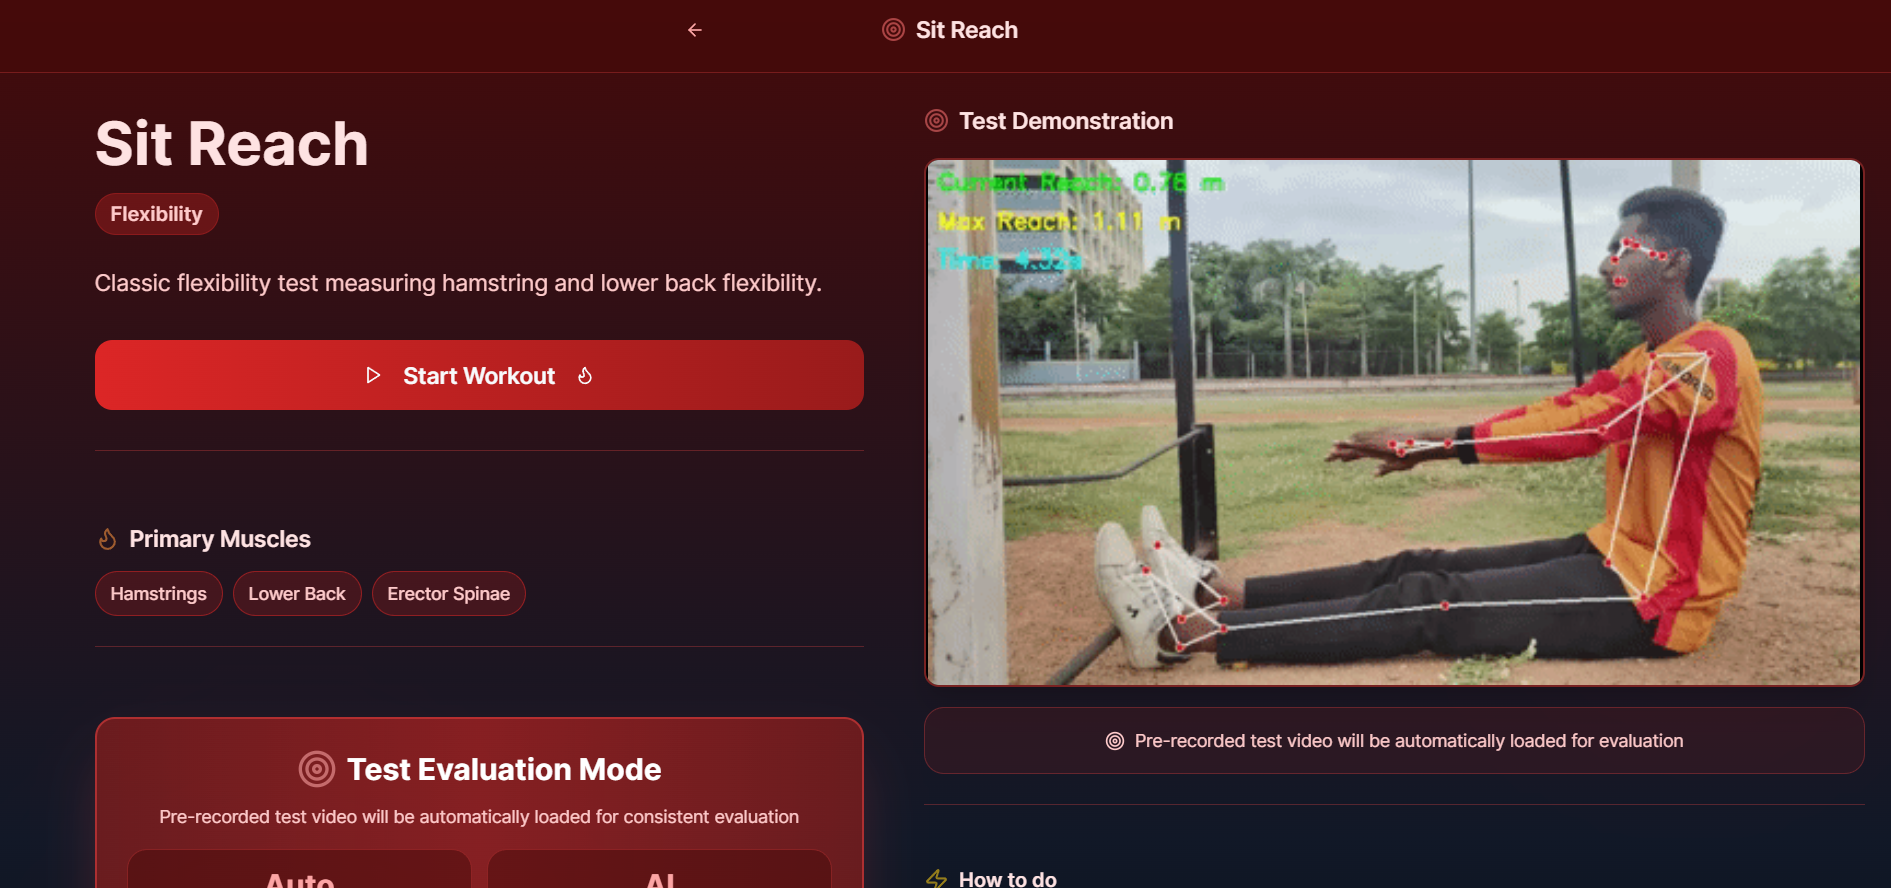This screenshot has width=1891, height=888.
Task: Click the pre-recorded test video notice banner
Action: click(1394, 741)
